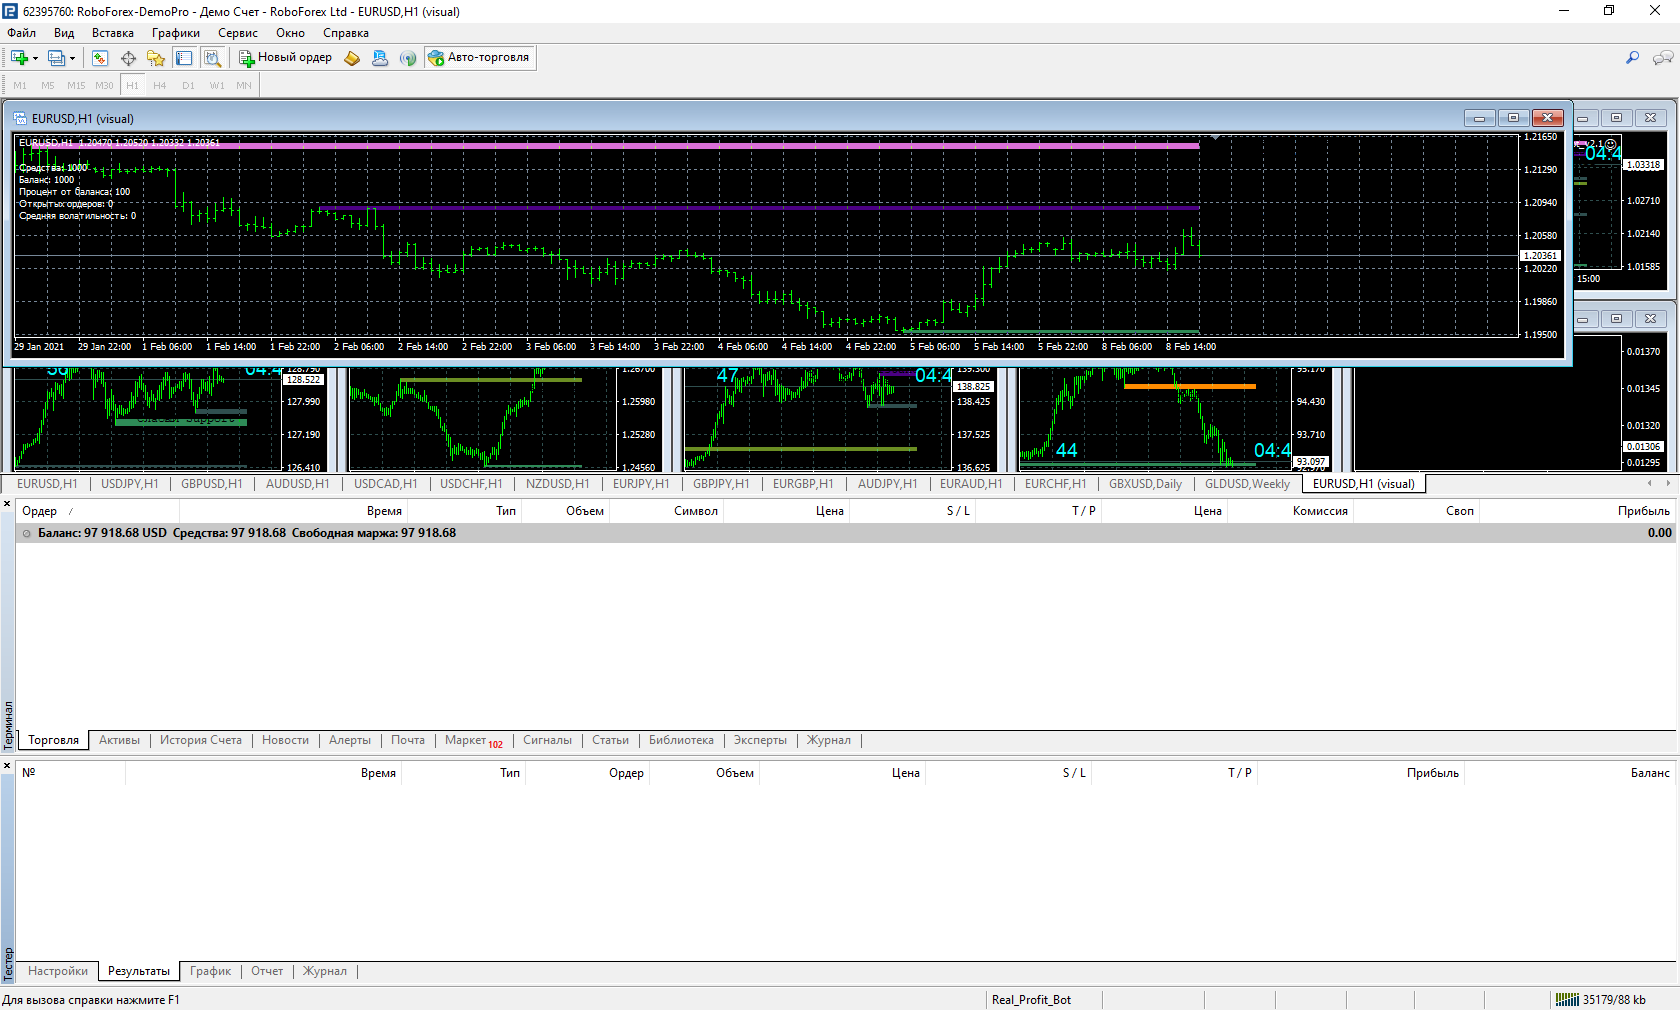
Task: Open the Navigator folder-star icon
Action: click(x=156, y=58)
